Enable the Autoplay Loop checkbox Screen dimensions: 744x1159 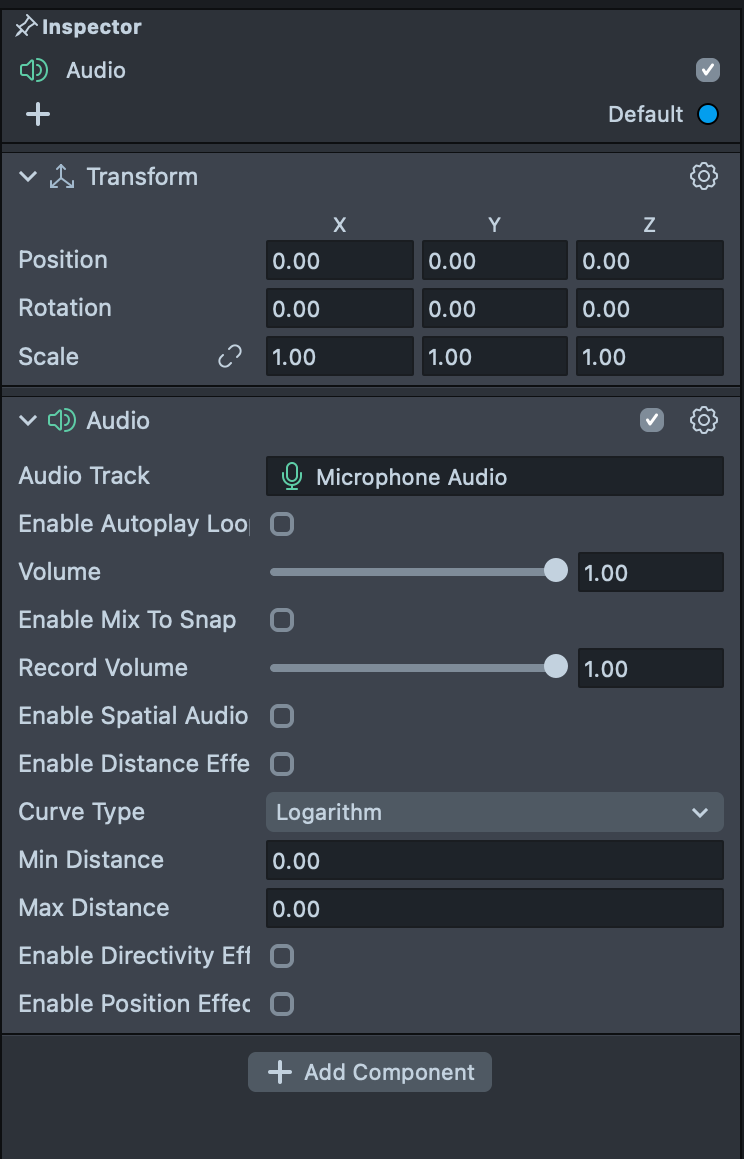click(x=283, y=524)
